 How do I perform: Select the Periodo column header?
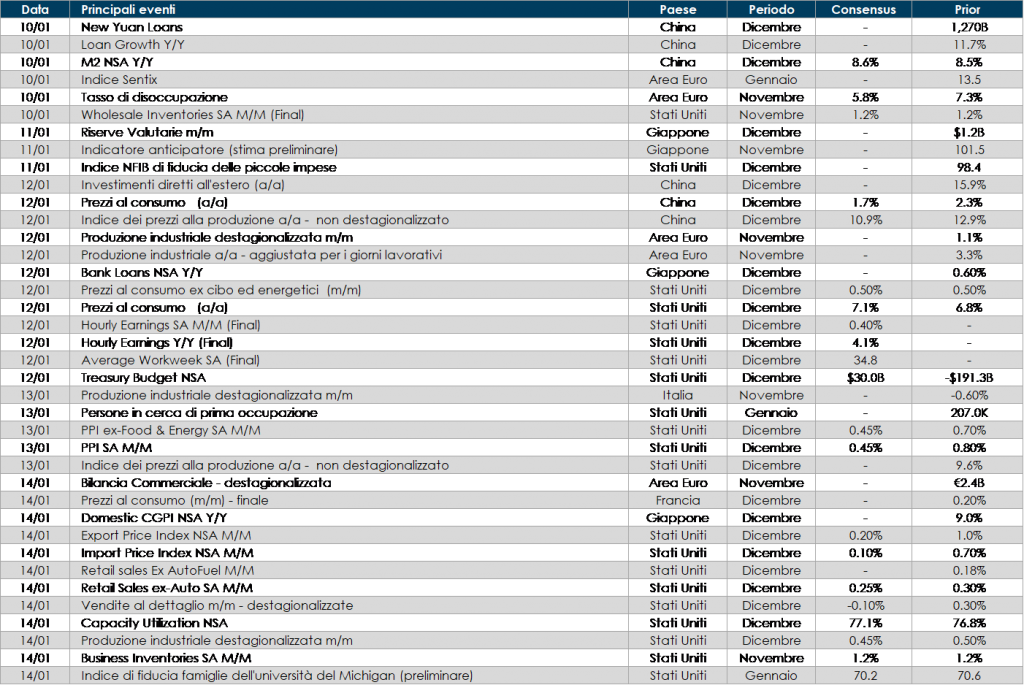[x=771, y=9]
